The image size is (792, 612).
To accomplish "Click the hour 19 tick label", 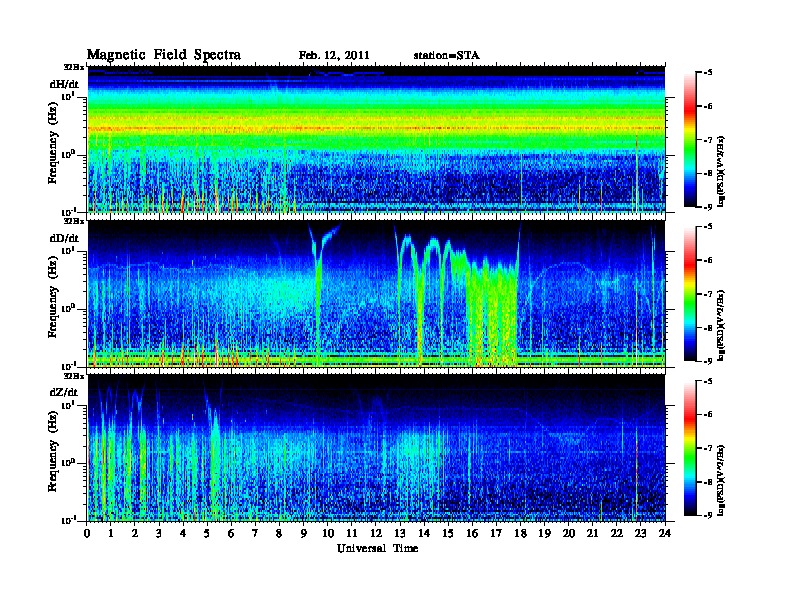I will click(x=544, y=533).
